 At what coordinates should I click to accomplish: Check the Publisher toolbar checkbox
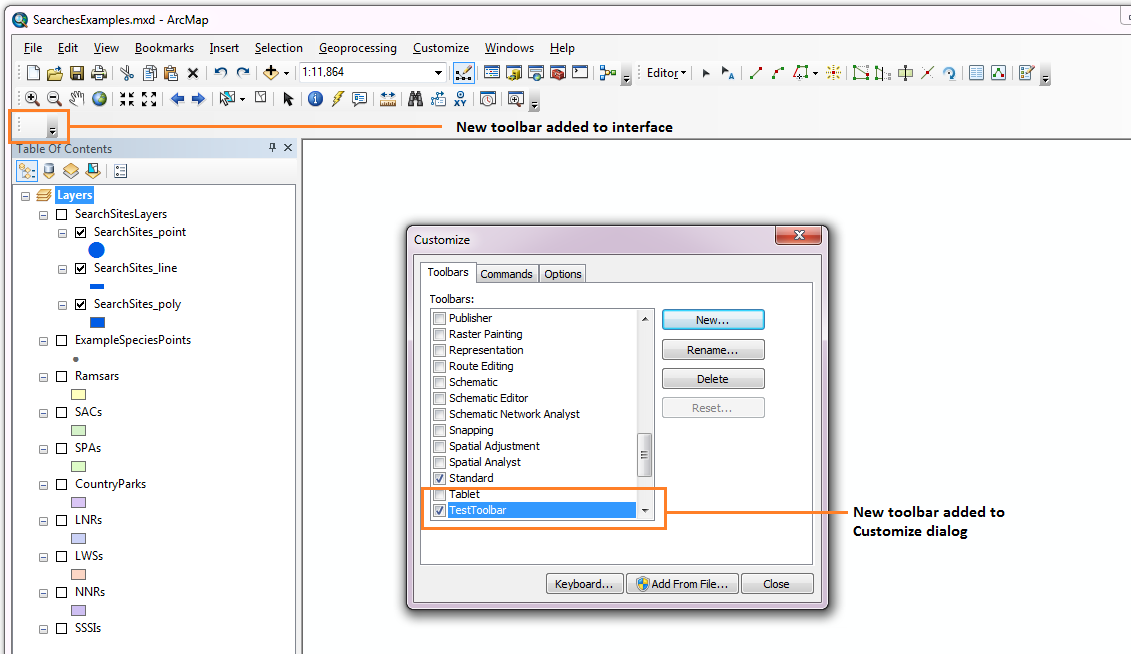[x=439, y=318]
